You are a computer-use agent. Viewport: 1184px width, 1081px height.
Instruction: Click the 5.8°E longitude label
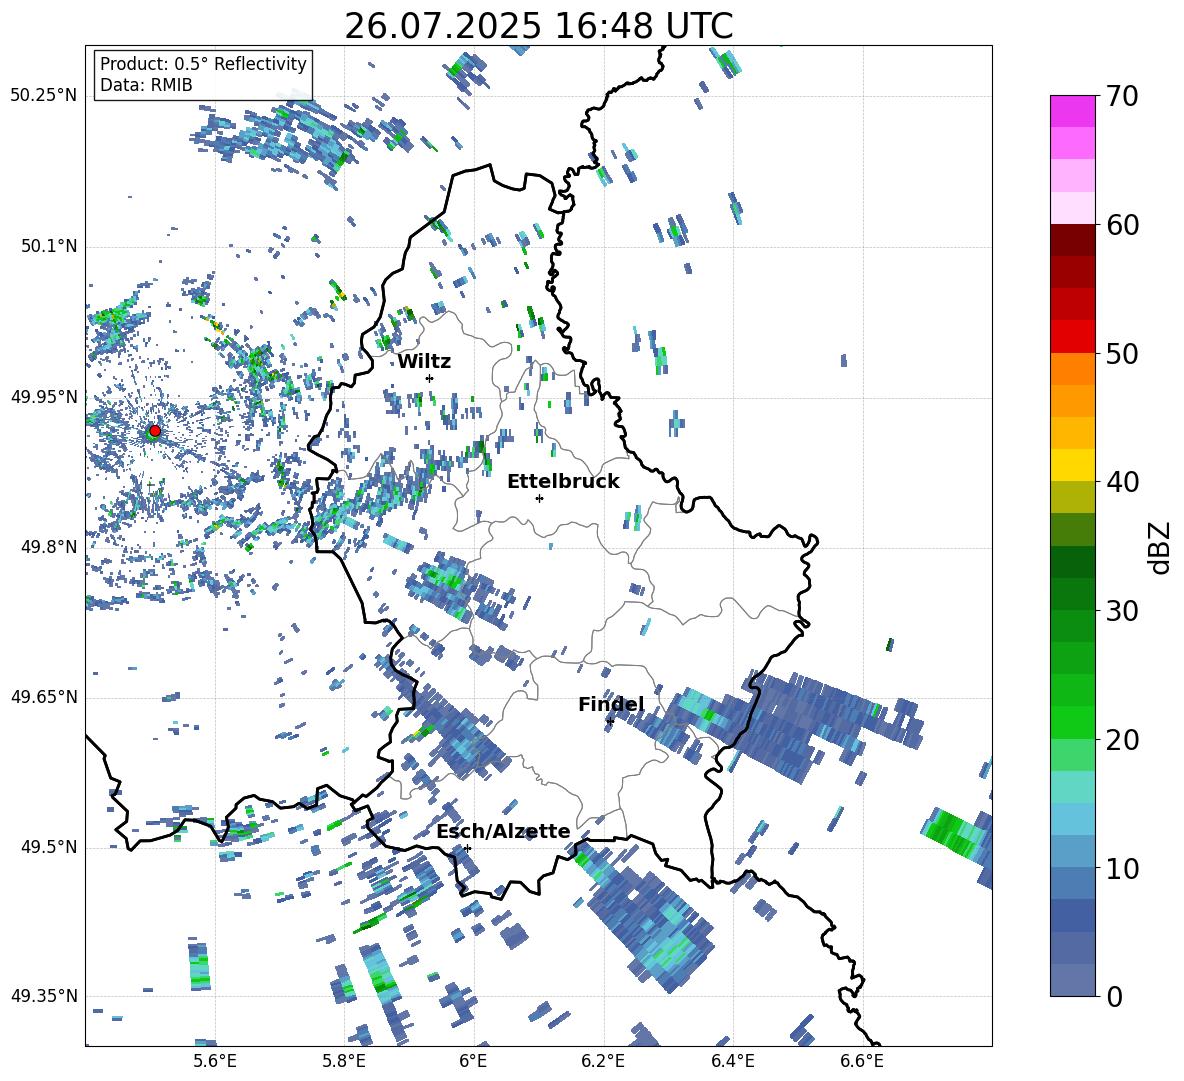point(344,1061)
